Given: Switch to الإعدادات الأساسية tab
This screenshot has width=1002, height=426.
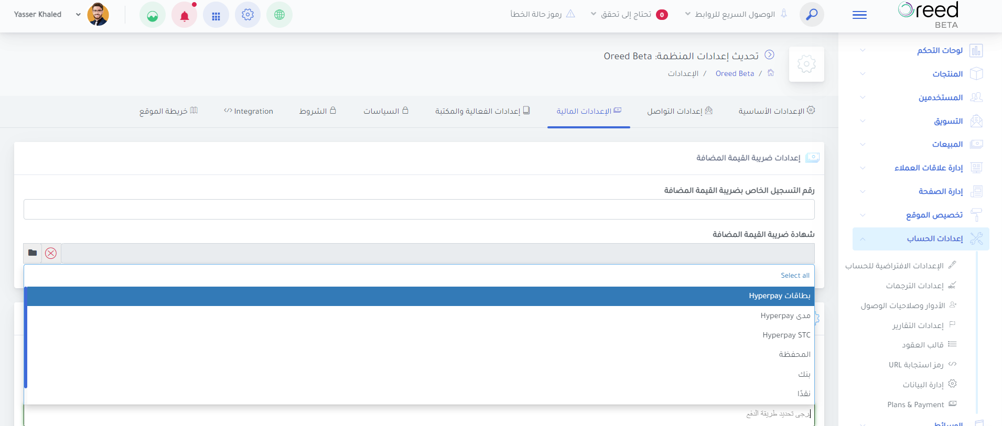Looking at the screenshot, I should click(x=776, y=111).
